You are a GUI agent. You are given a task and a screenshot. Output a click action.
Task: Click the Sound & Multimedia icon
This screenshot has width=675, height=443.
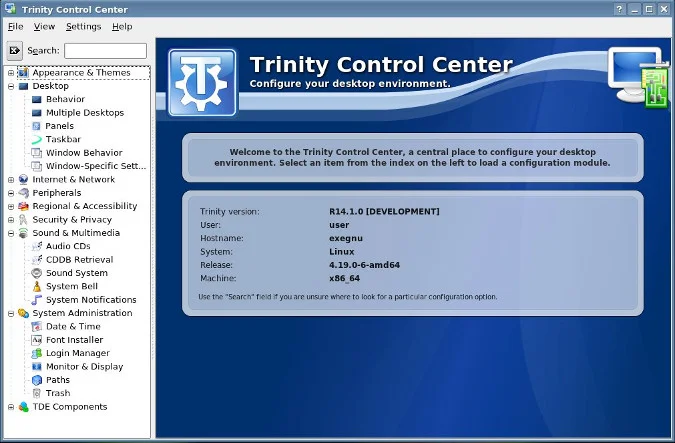click(23, 233)
